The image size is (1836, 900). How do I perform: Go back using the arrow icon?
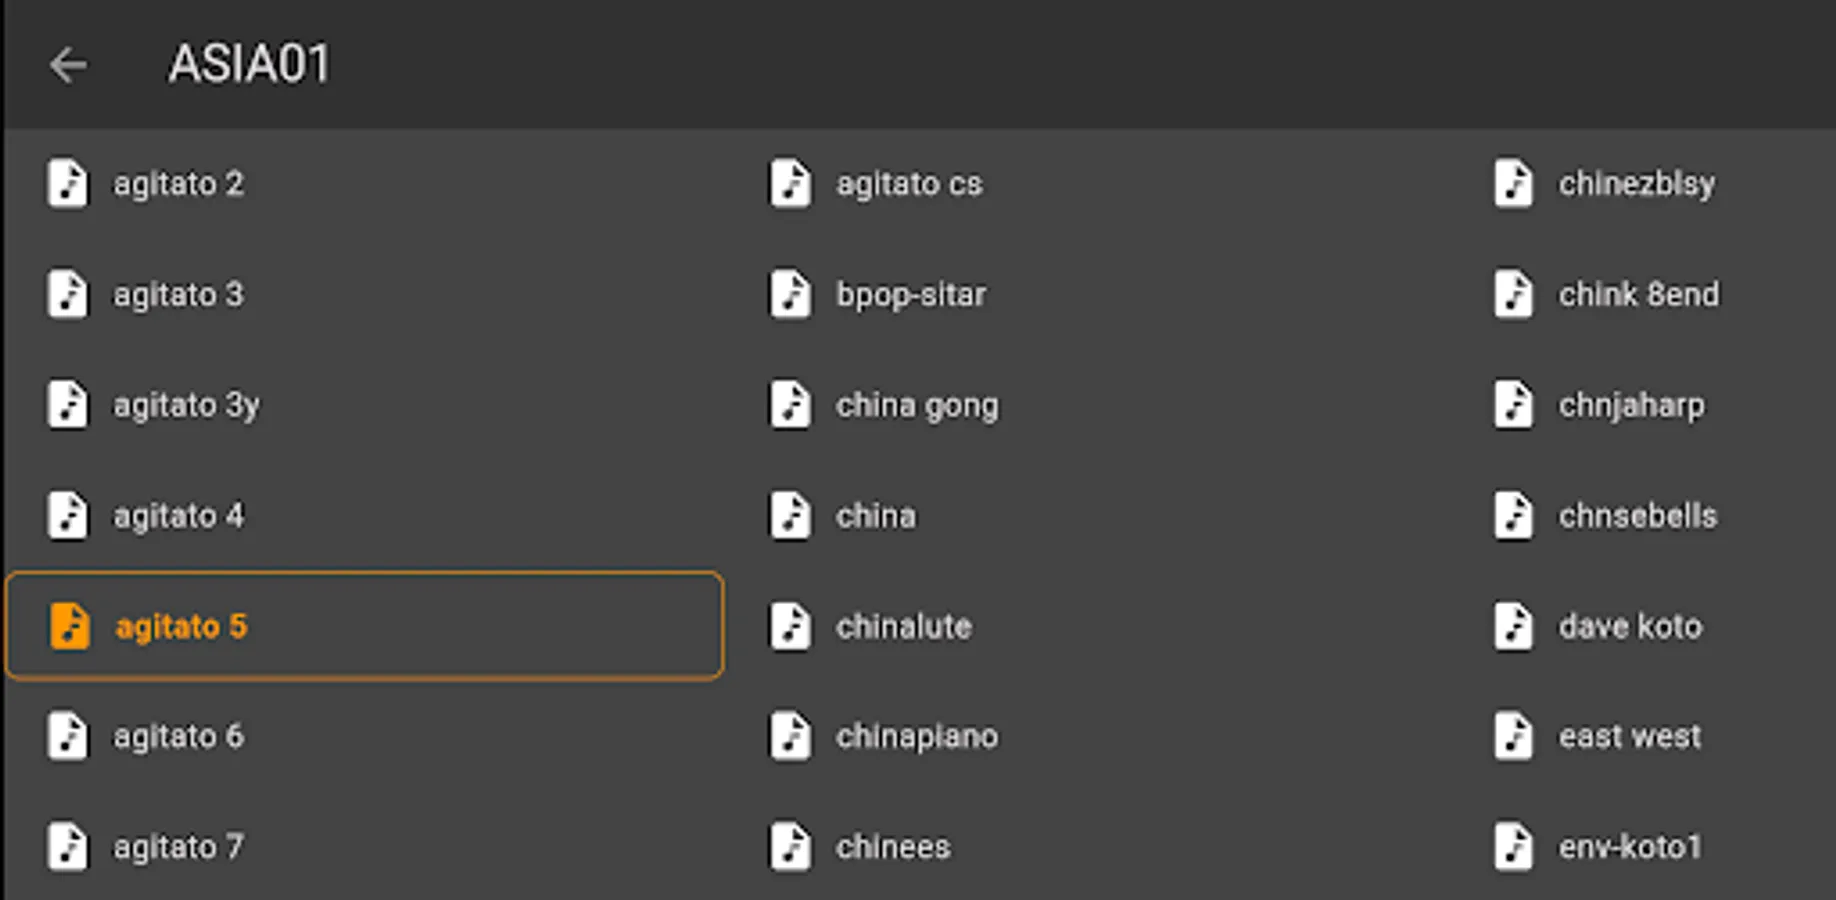pos(68,66)
